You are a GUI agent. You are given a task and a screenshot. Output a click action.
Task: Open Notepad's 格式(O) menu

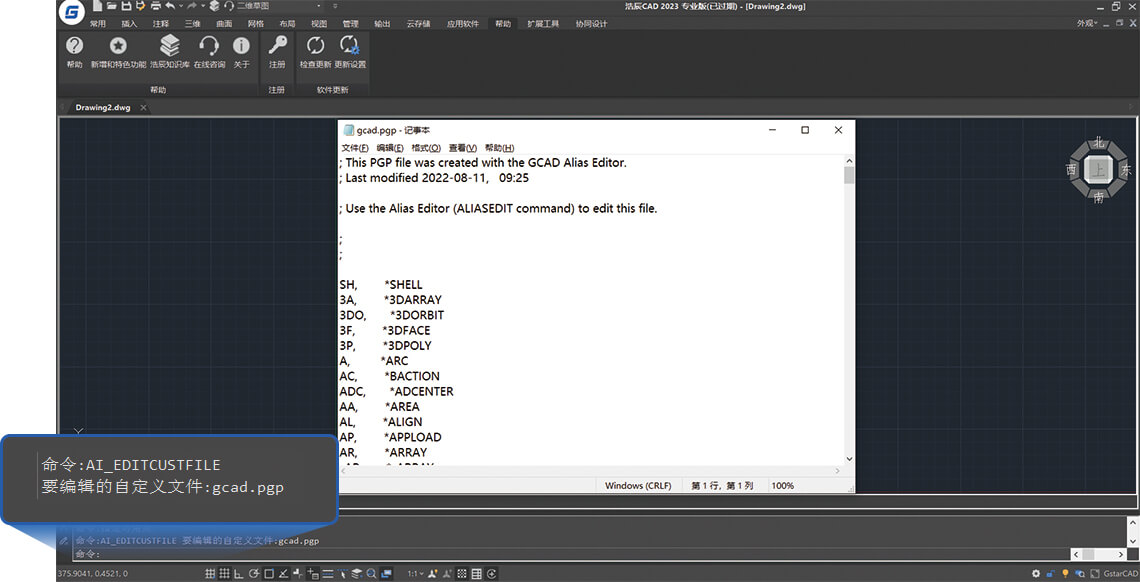[x=426, y=147]
